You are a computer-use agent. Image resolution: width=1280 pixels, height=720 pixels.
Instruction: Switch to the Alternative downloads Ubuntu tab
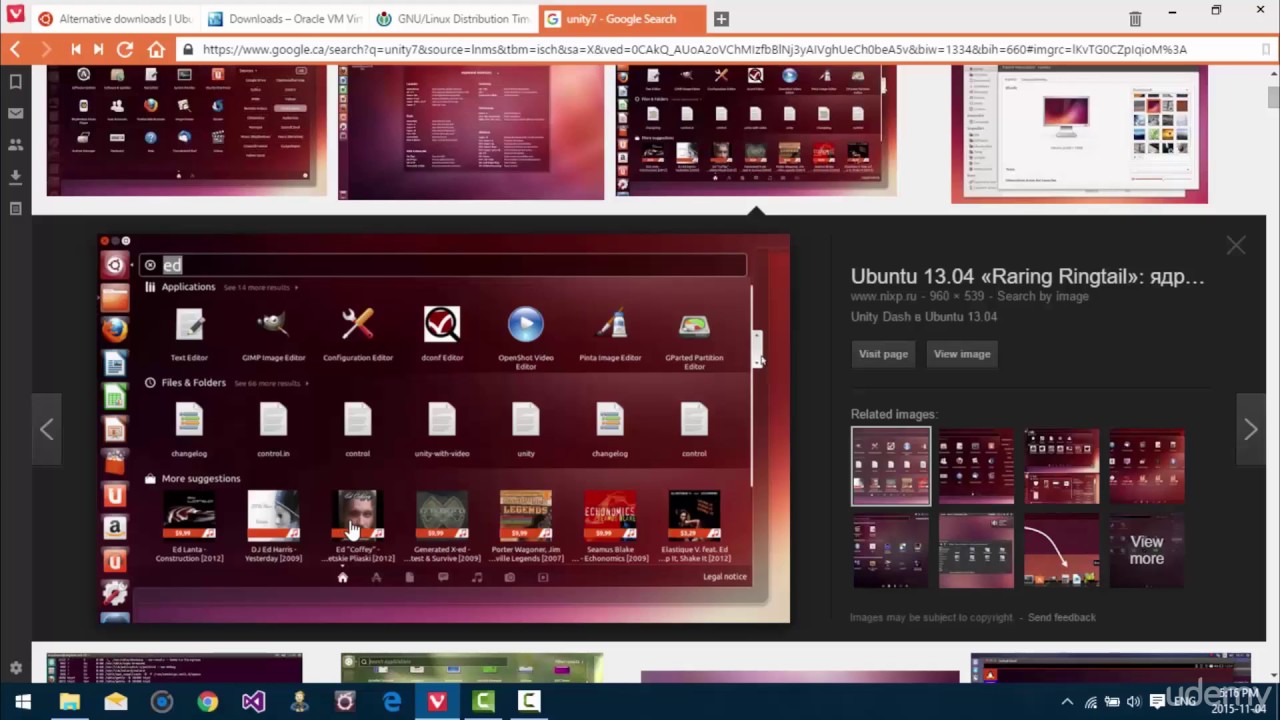(113, 19)
